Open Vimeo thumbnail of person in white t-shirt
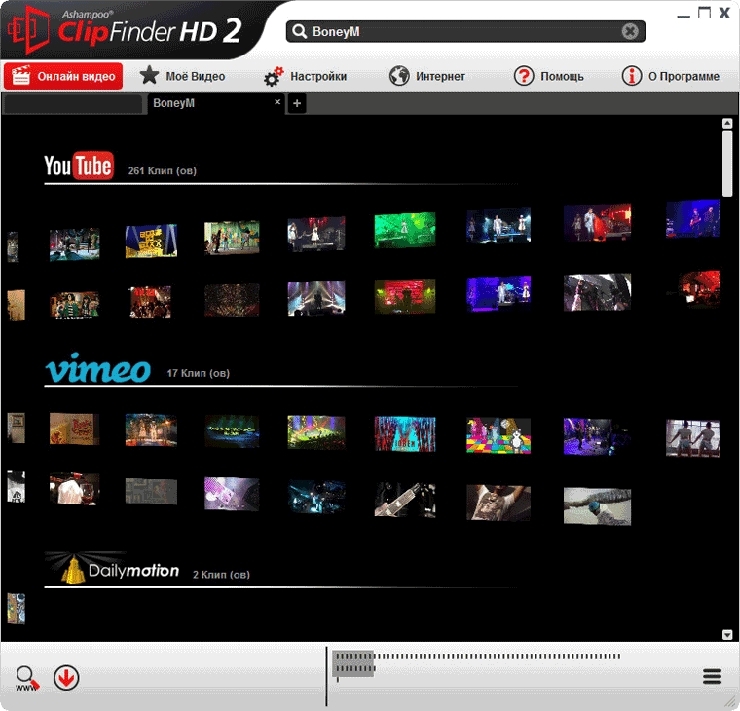The width and height of the screenshot is (740, 711). point(498,503)
